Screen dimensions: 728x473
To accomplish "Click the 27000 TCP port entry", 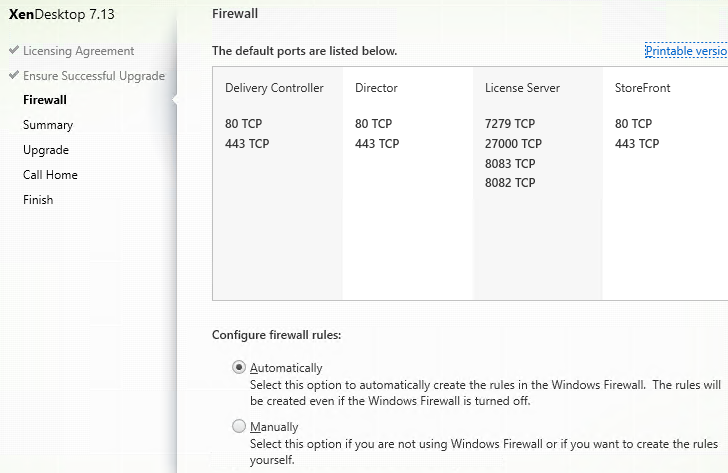I will point(514,143).
